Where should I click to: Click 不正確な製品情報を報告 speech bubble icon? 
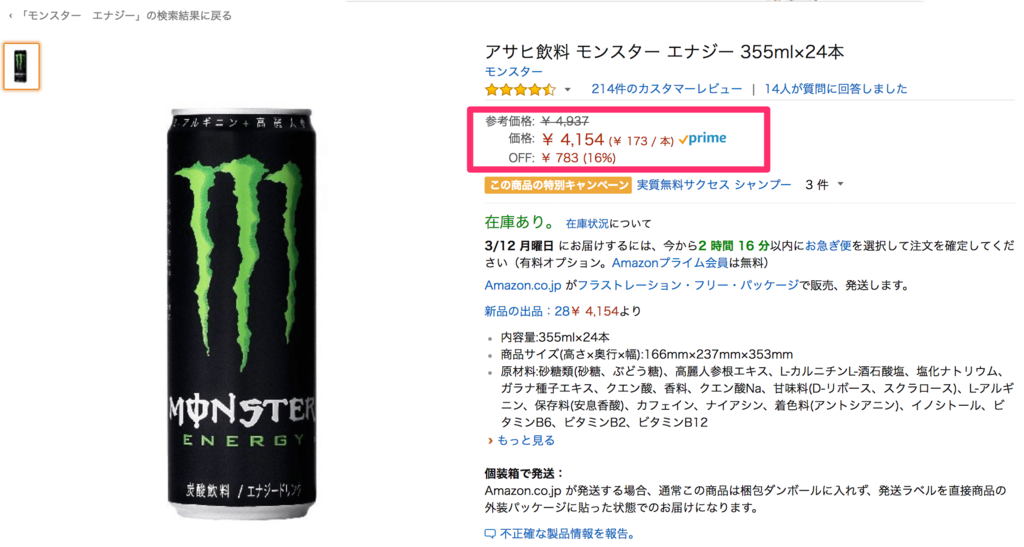(x=490, y=534)
